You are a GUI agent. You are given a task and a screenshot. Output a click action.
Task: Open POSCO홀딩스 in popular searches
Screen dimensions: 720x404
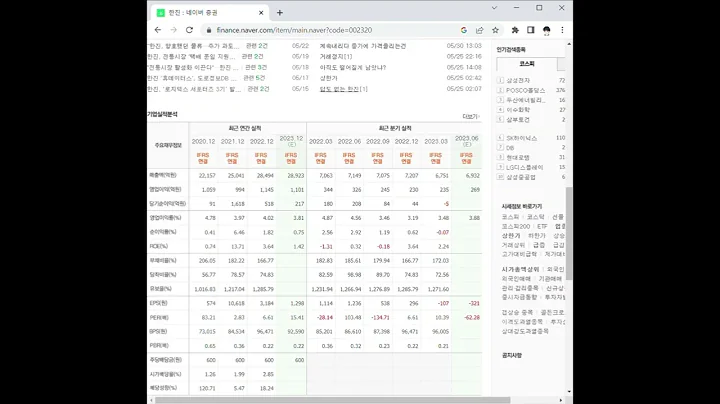click(525, 90)
